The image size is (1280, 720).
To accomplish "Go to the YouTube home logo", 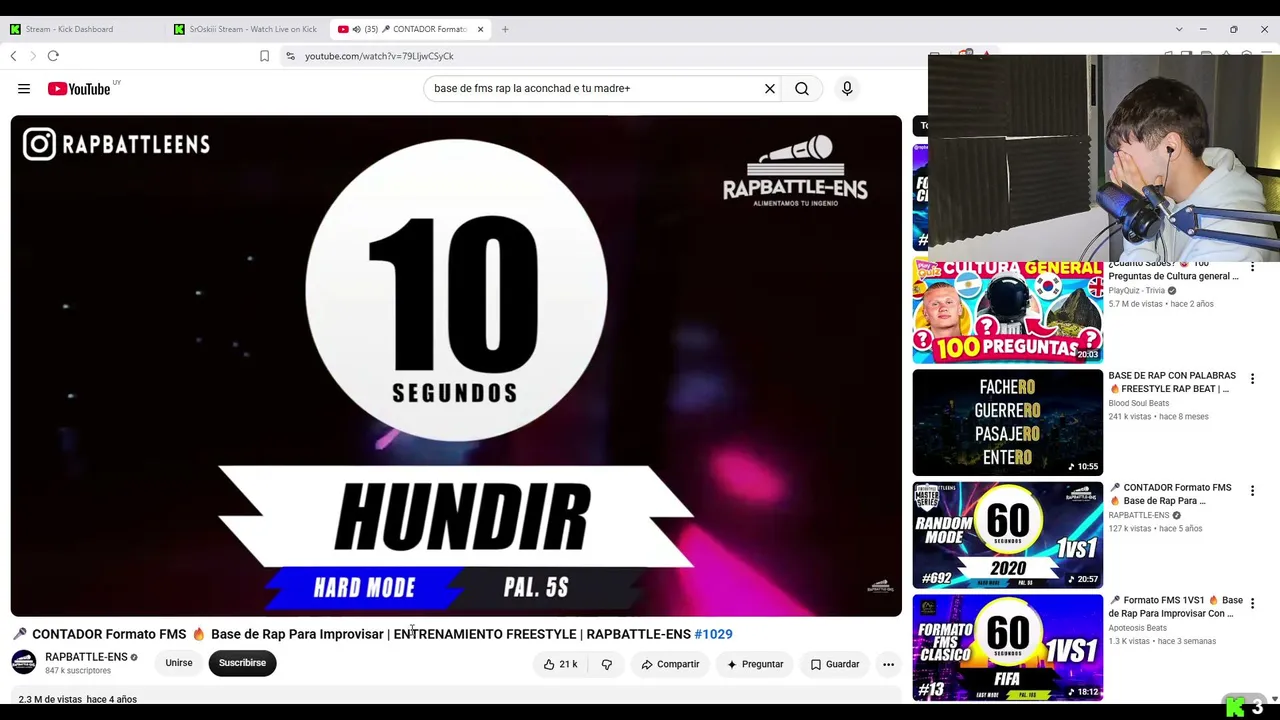I will coord(79,89).
